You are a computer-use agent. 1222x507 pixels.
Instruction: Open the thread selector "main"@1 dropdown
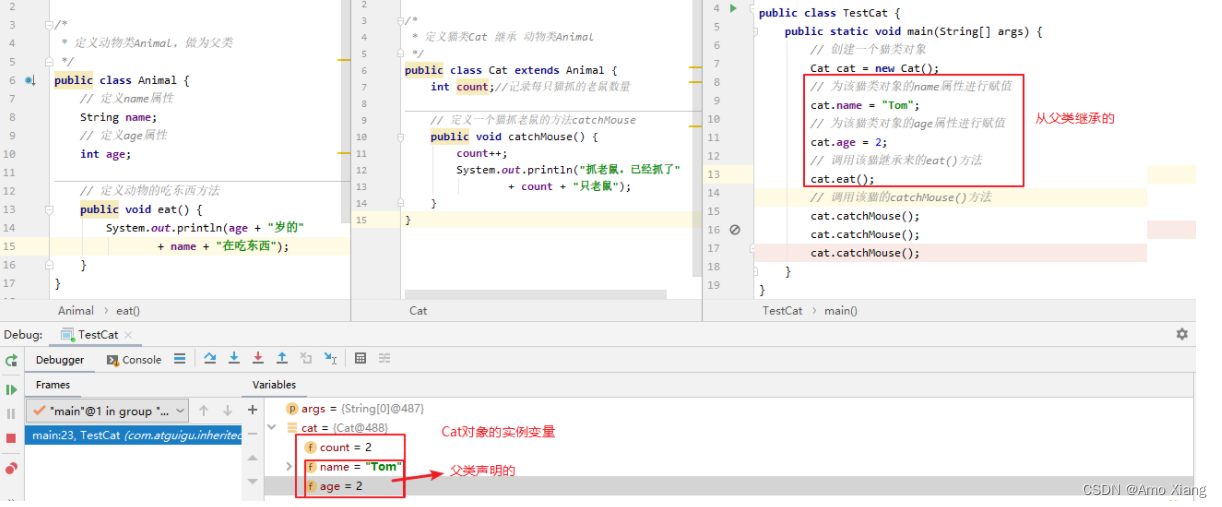coord(107,411)
